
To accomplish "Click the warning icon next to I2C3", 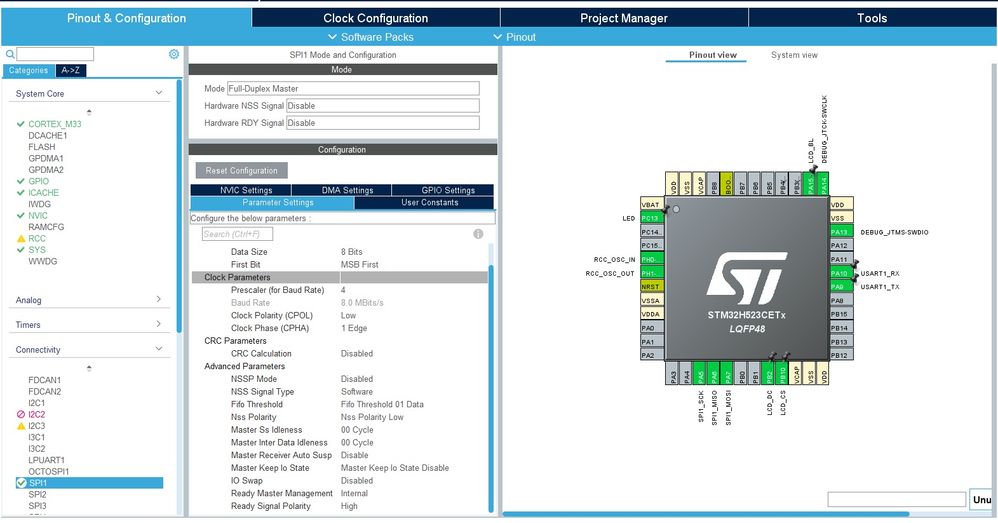I will point(21,426).
